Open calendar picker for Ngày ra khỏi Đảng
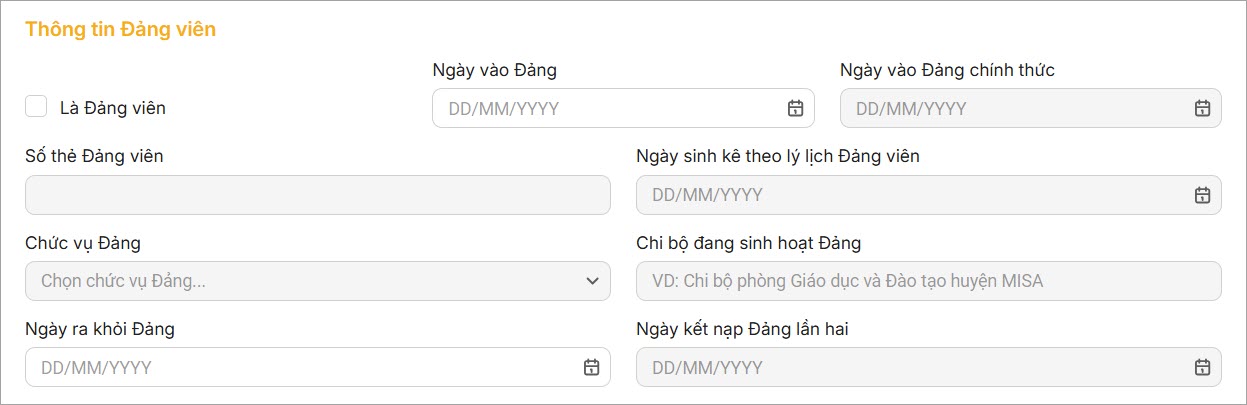 click(x=591, y=367)
